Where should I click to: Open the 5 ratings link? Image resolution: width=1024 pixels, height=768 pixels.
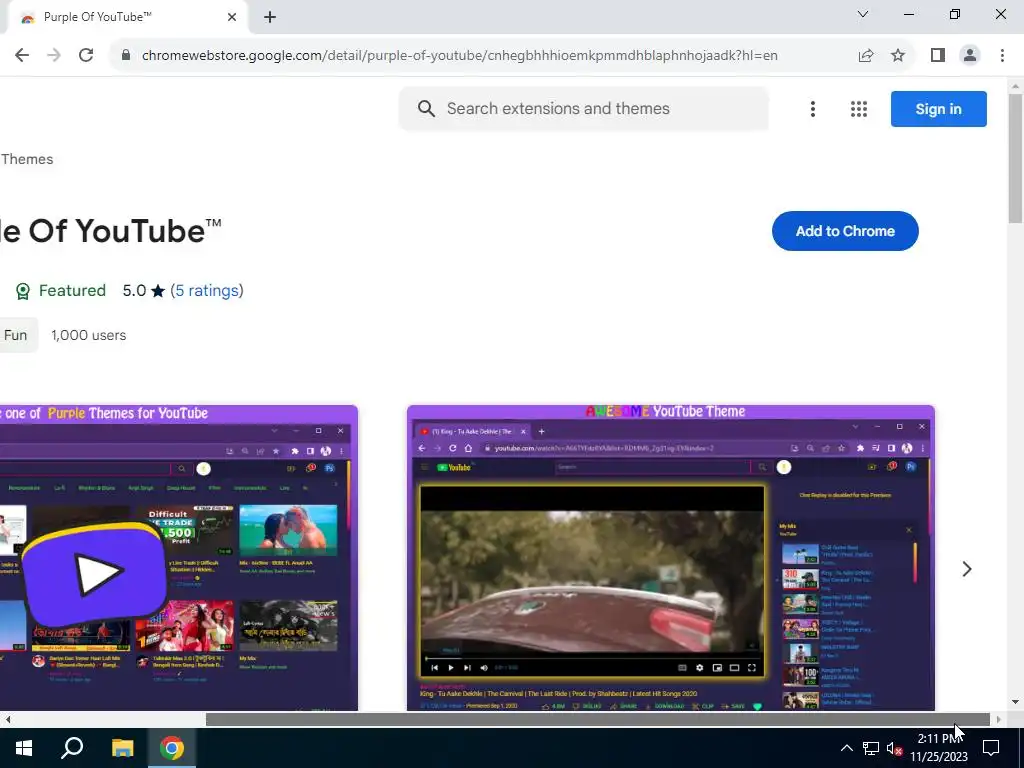pos(207,291)
